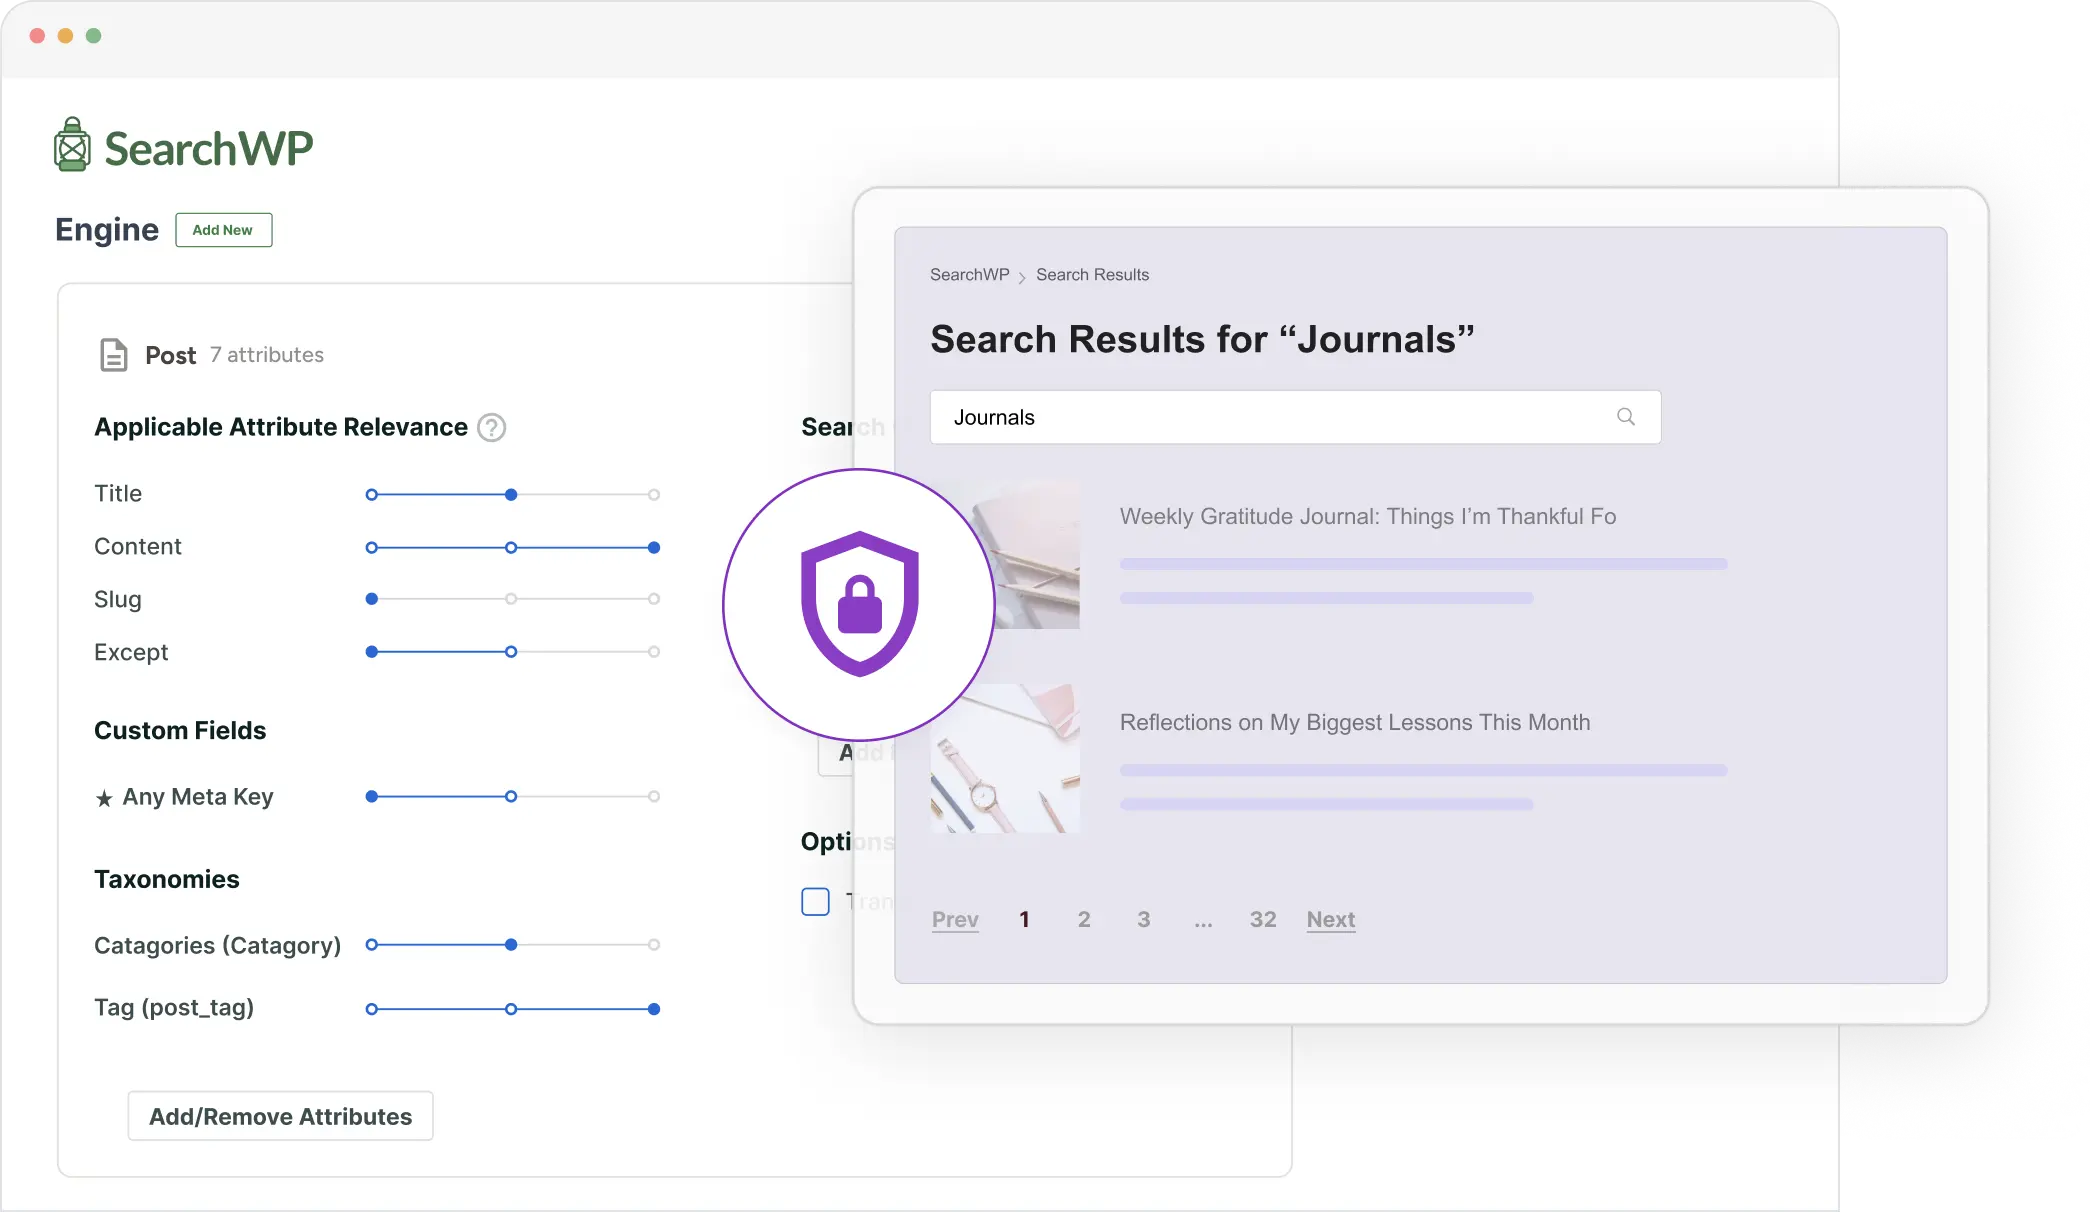This screenshot has height=1212, width=2091.
Task: Click the breadcrumb chevron after SearchWP
Action: (x=1023, y=276)
